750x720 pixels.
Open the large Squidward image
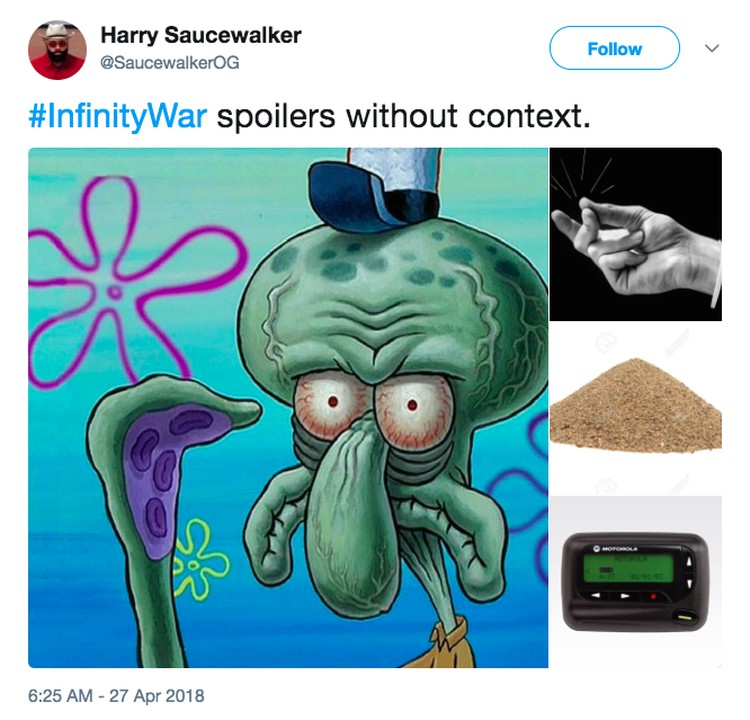(288, 408)
